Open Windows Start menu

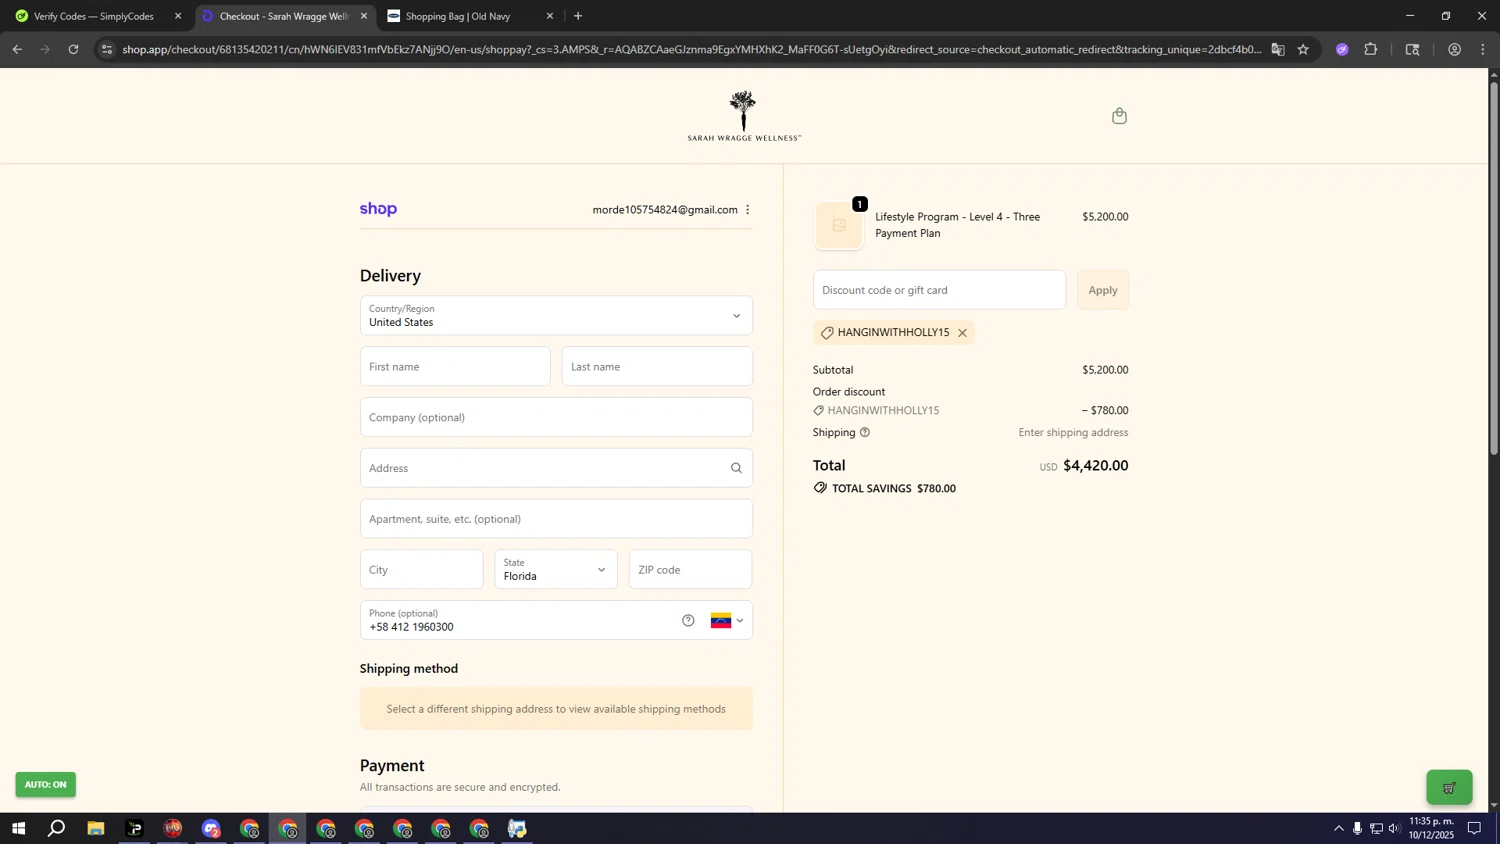(x=17, y=829)
